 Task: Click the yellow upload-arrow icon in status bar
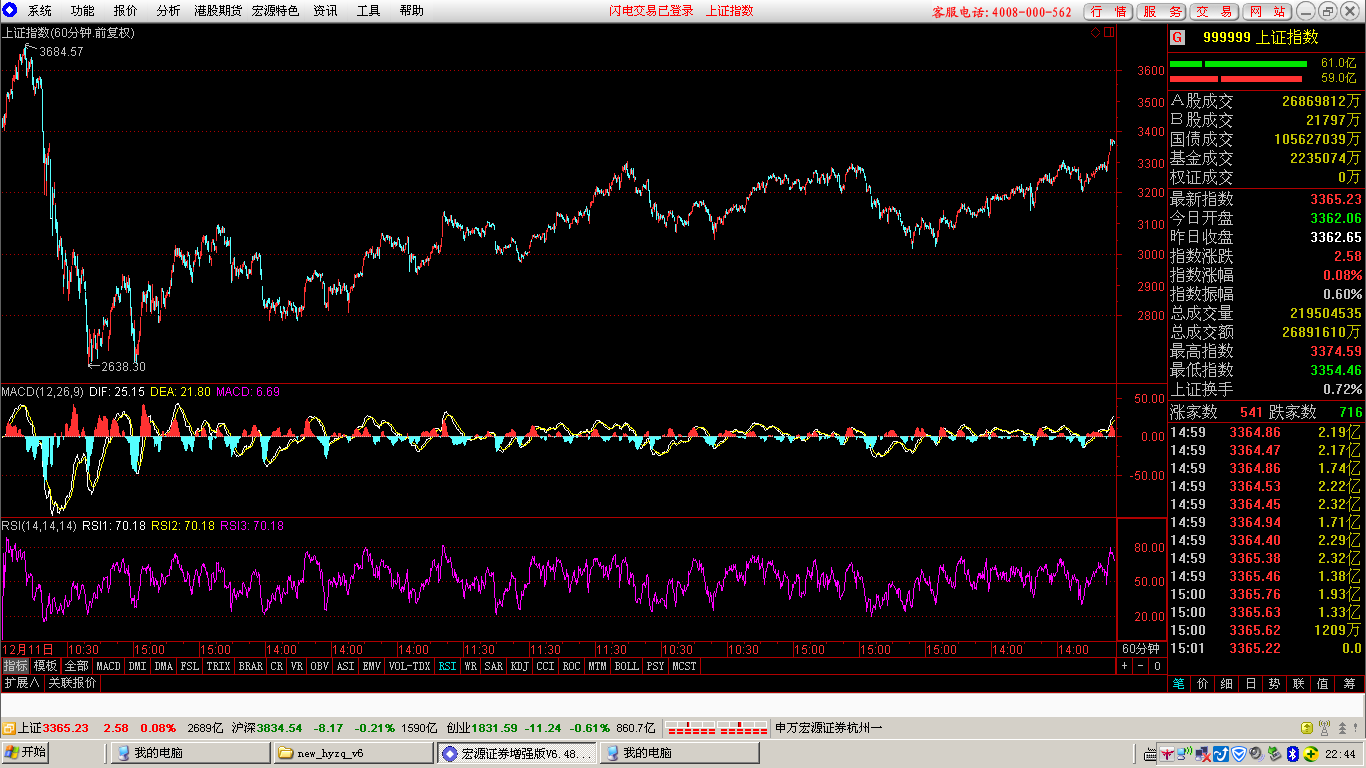[x=1307, y=728]
